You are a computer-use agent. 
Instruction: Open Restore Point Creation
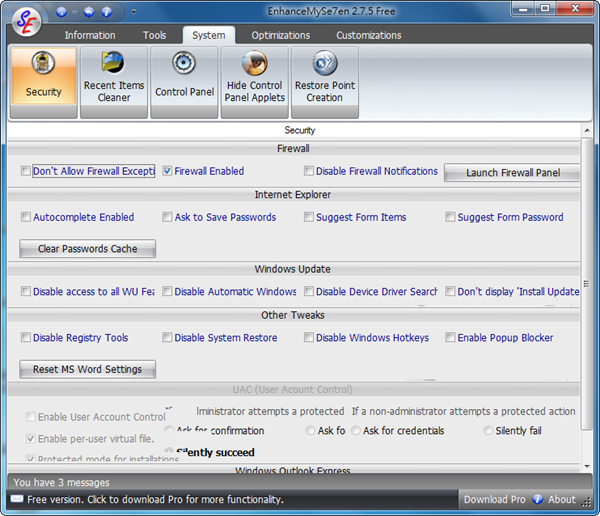(x=325, y=82)
